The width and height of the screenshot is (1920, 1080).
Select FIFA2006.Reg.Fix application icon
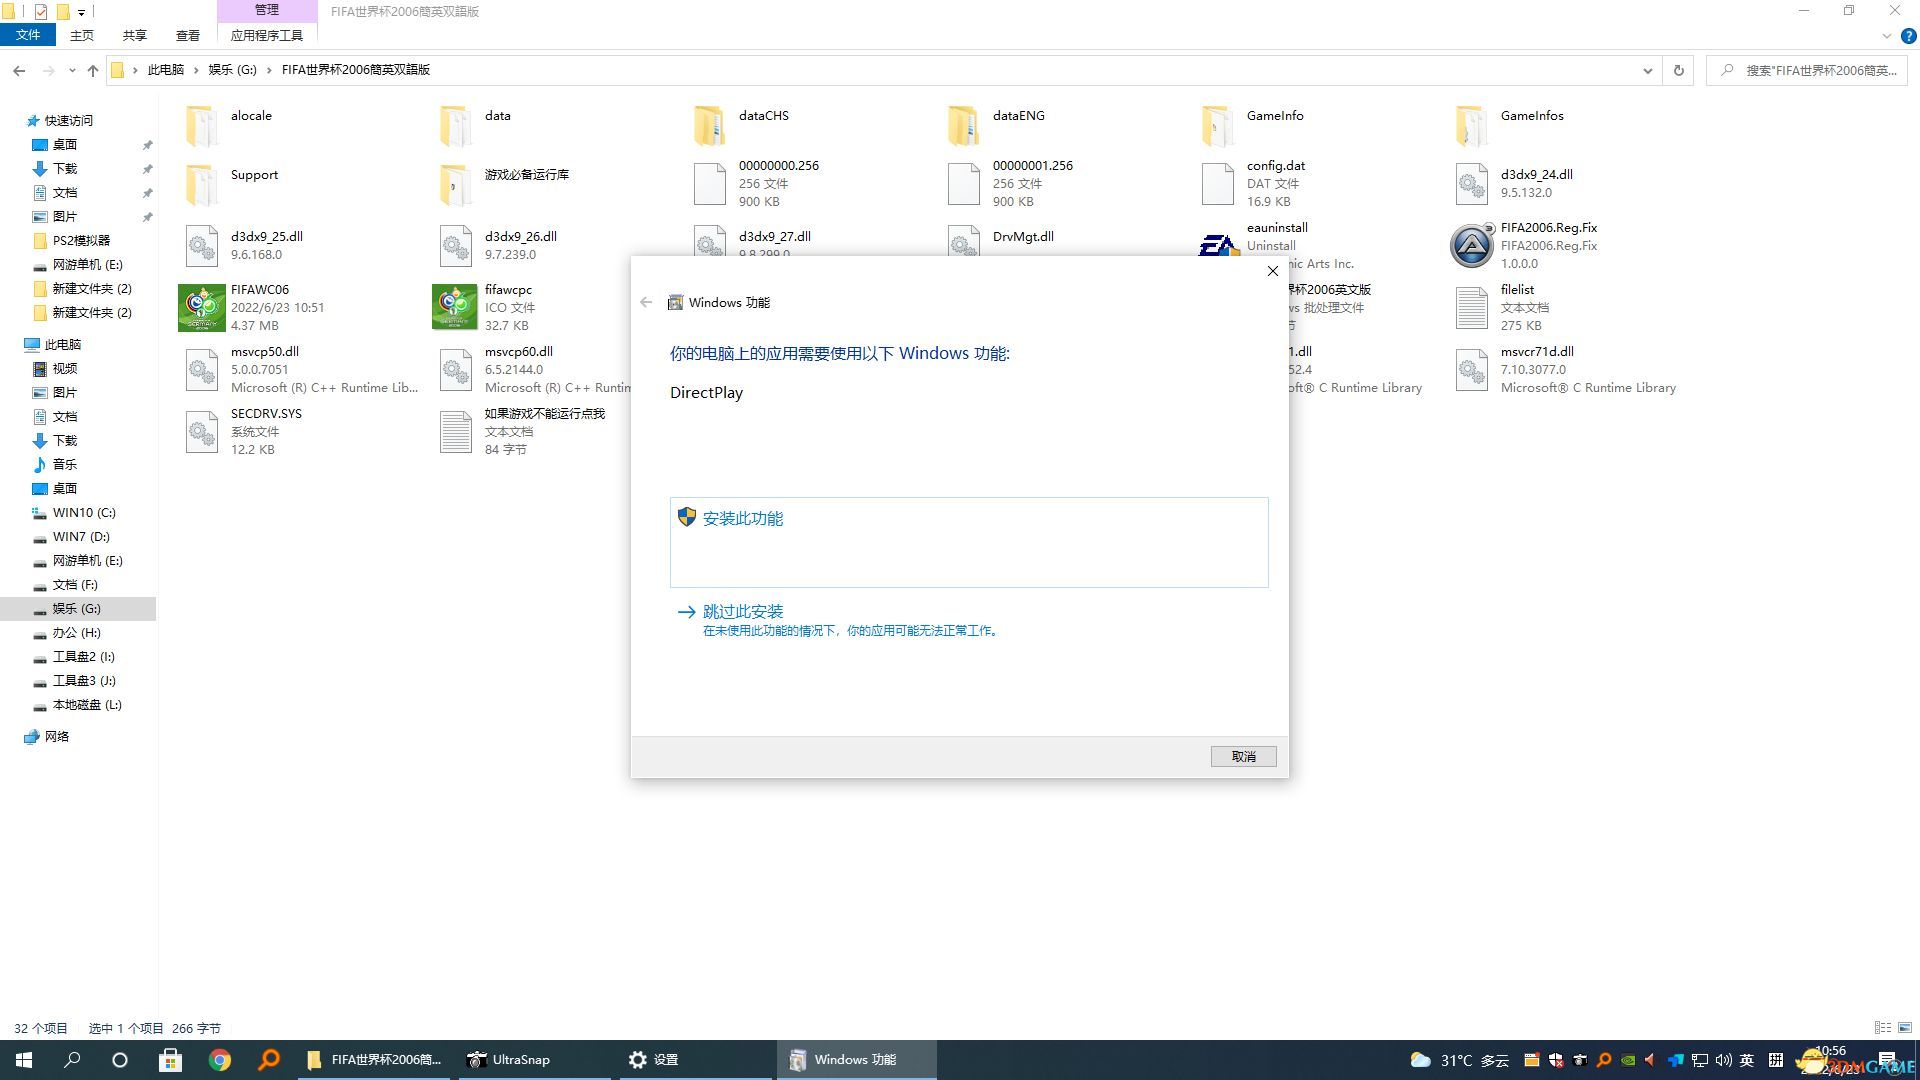1472,245
